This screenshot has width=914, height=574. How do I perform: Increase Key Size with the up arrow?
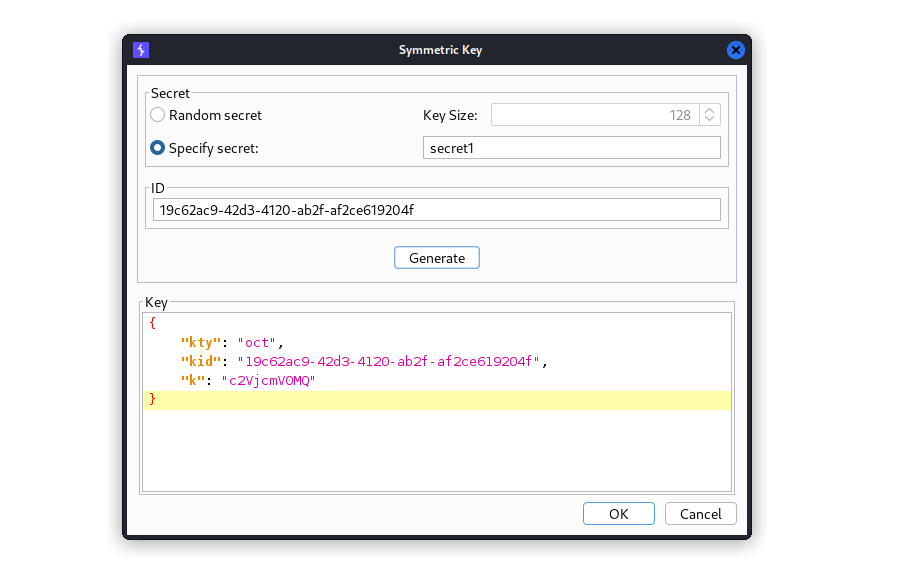709,110
